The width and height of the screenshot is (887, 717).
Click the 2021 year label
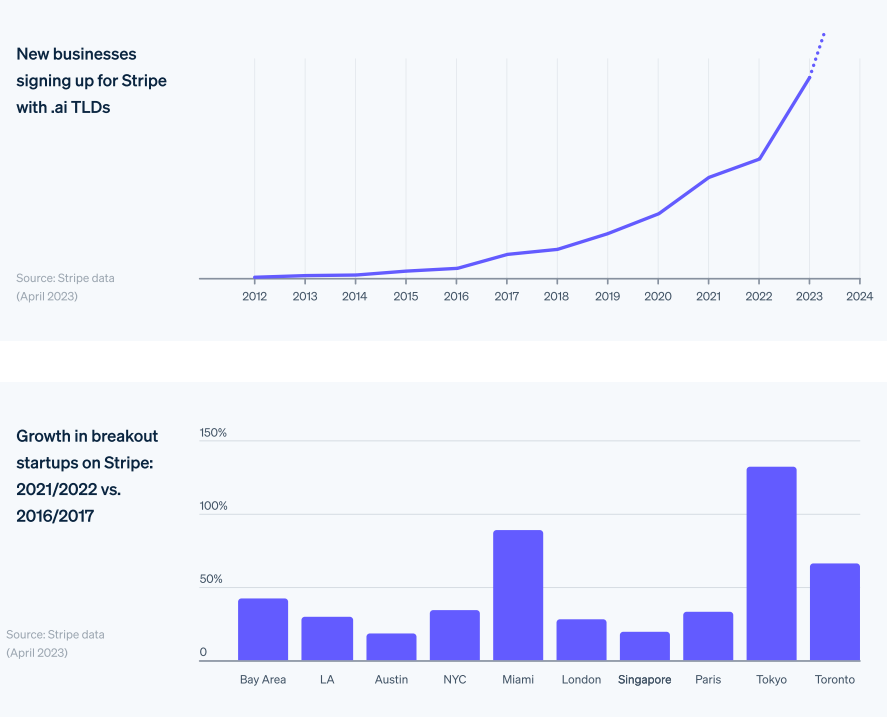pos(708,296)
